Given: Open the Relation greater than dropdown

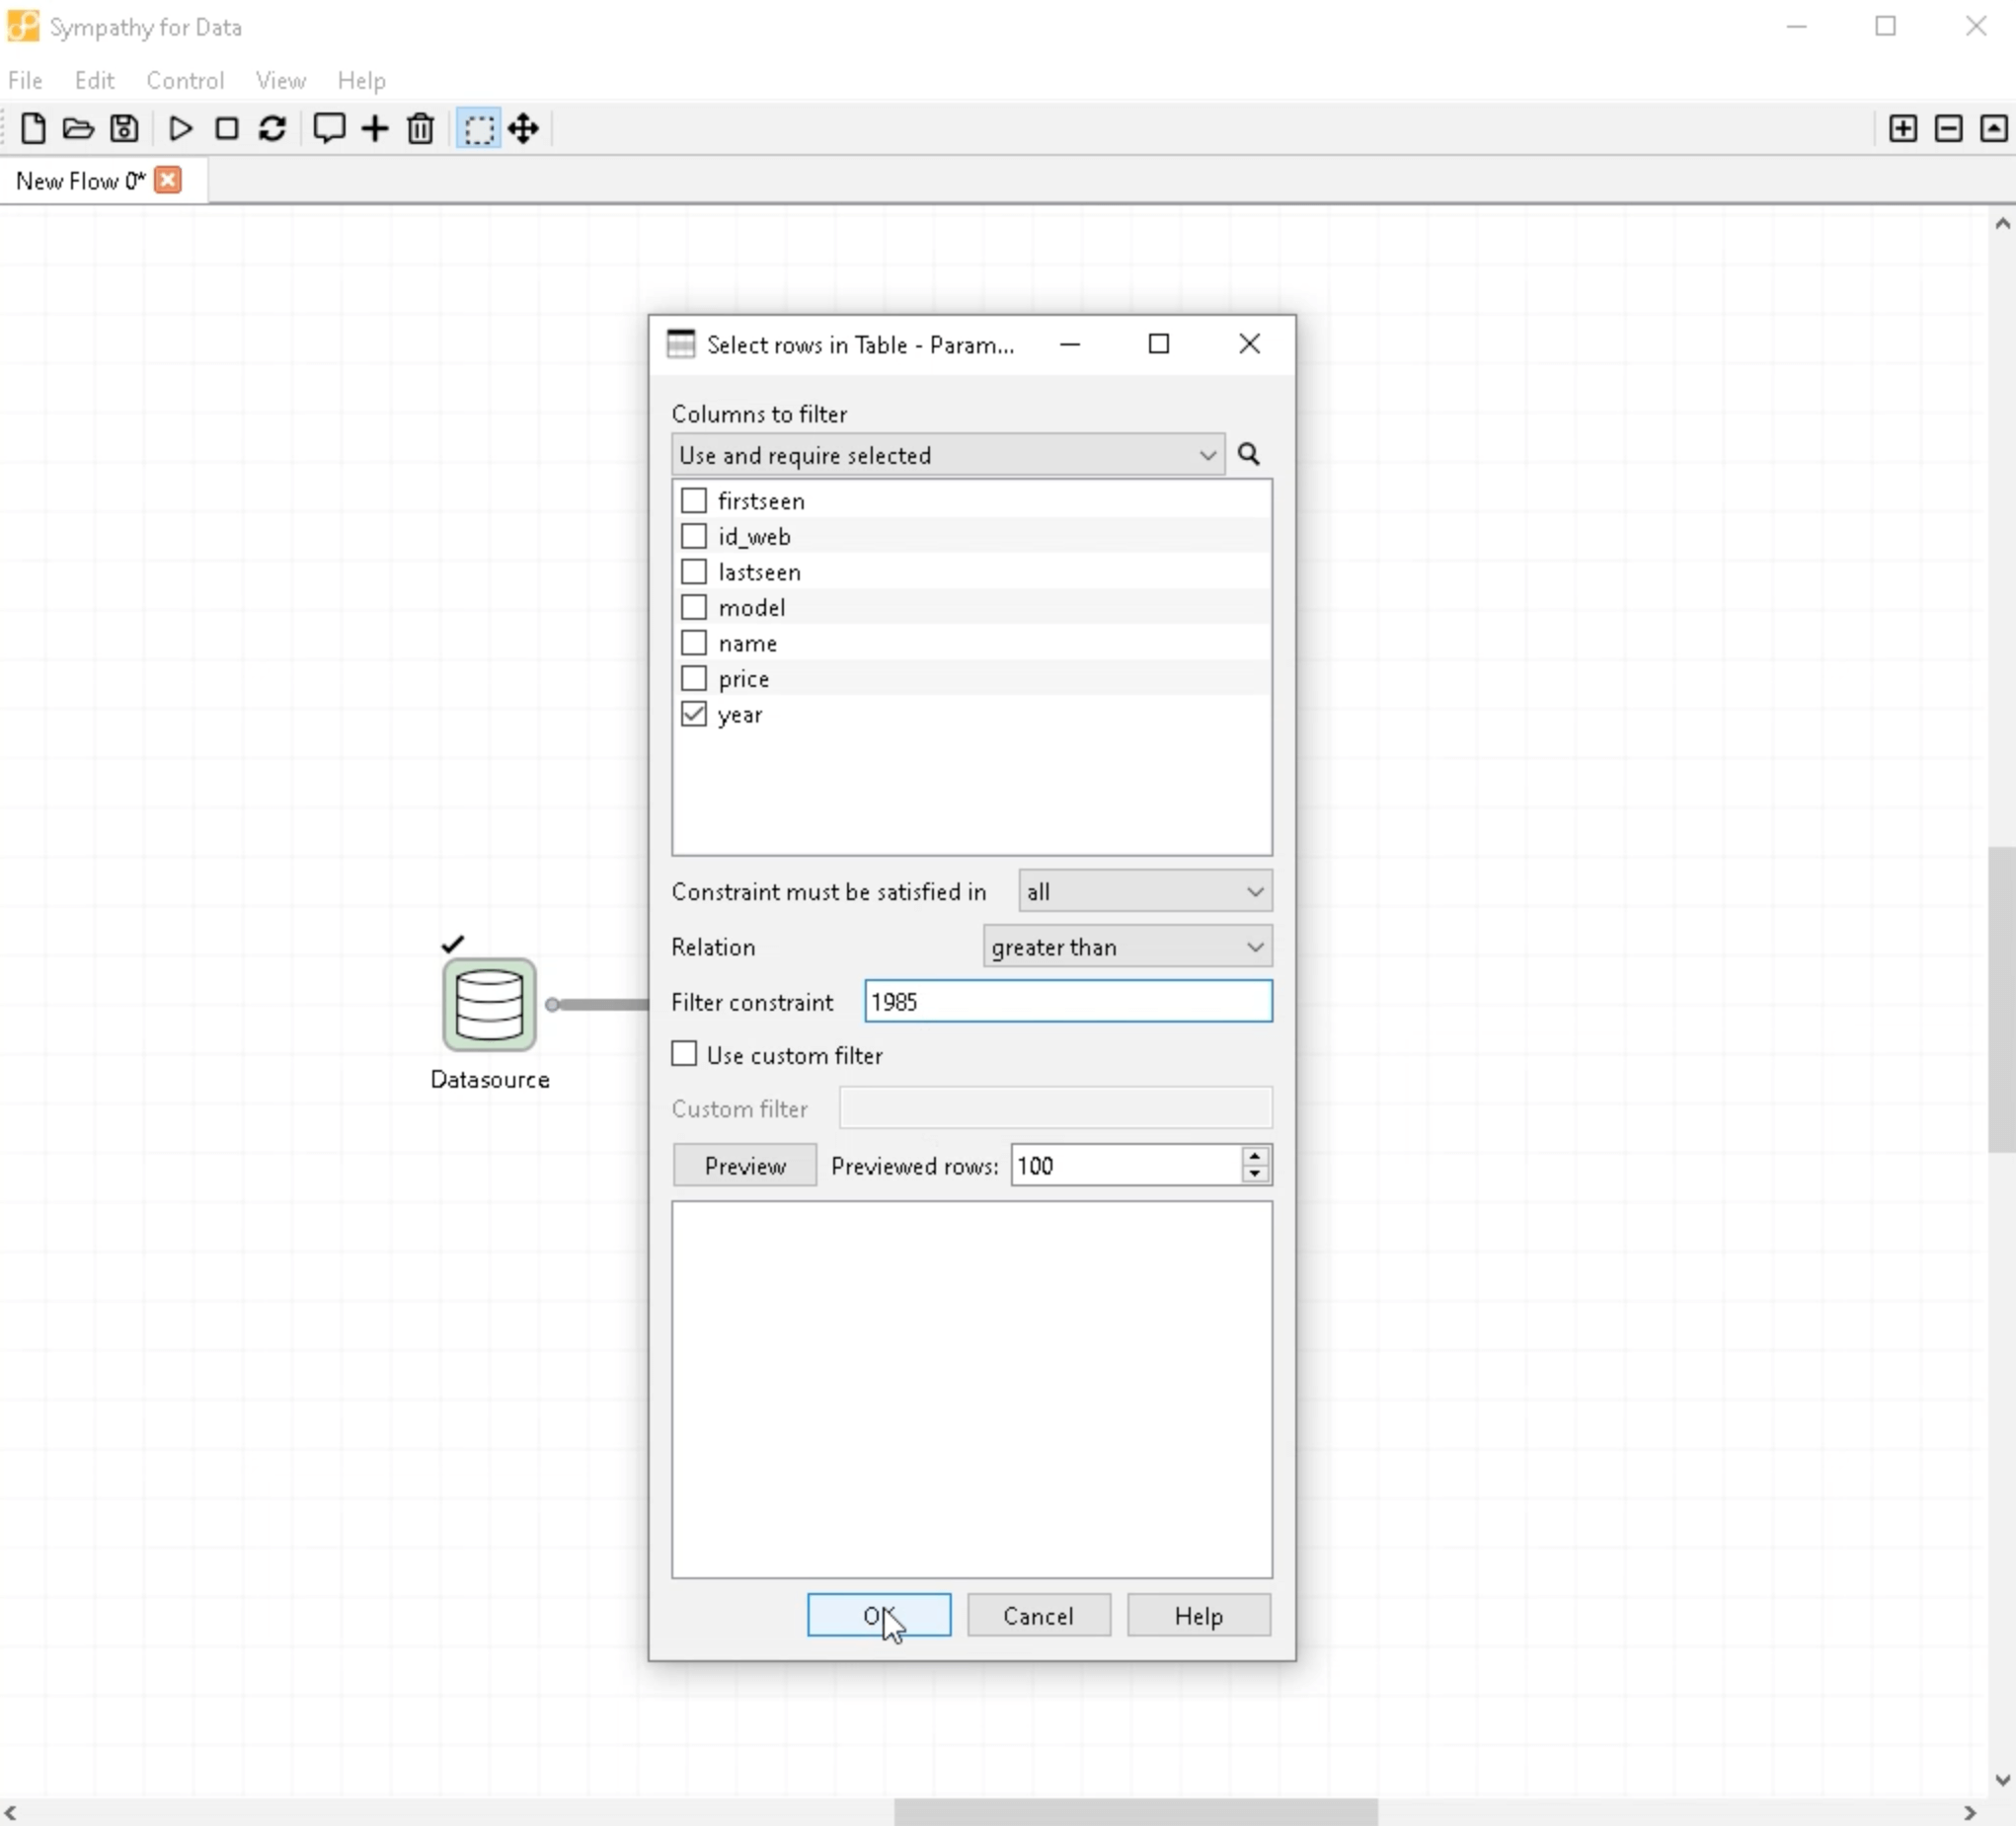Looking at the screenshot, I should [1127, 946].
